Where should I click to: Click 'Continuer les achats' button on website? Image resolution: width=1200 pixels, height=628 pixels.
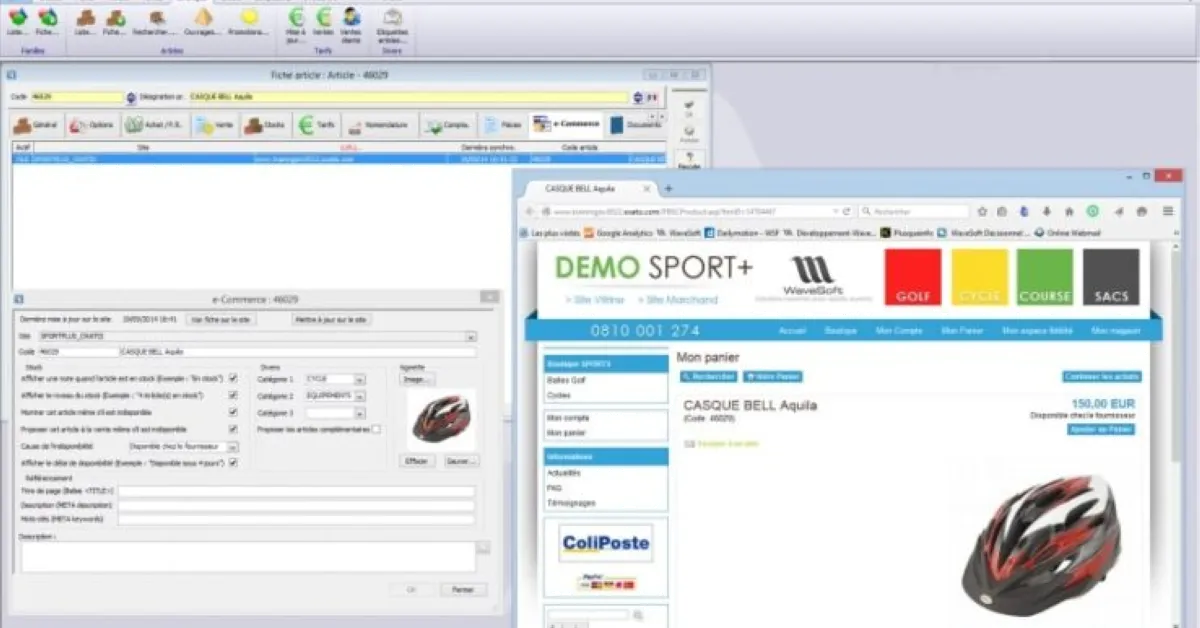pyautogui.click(x=1102, y=376)
